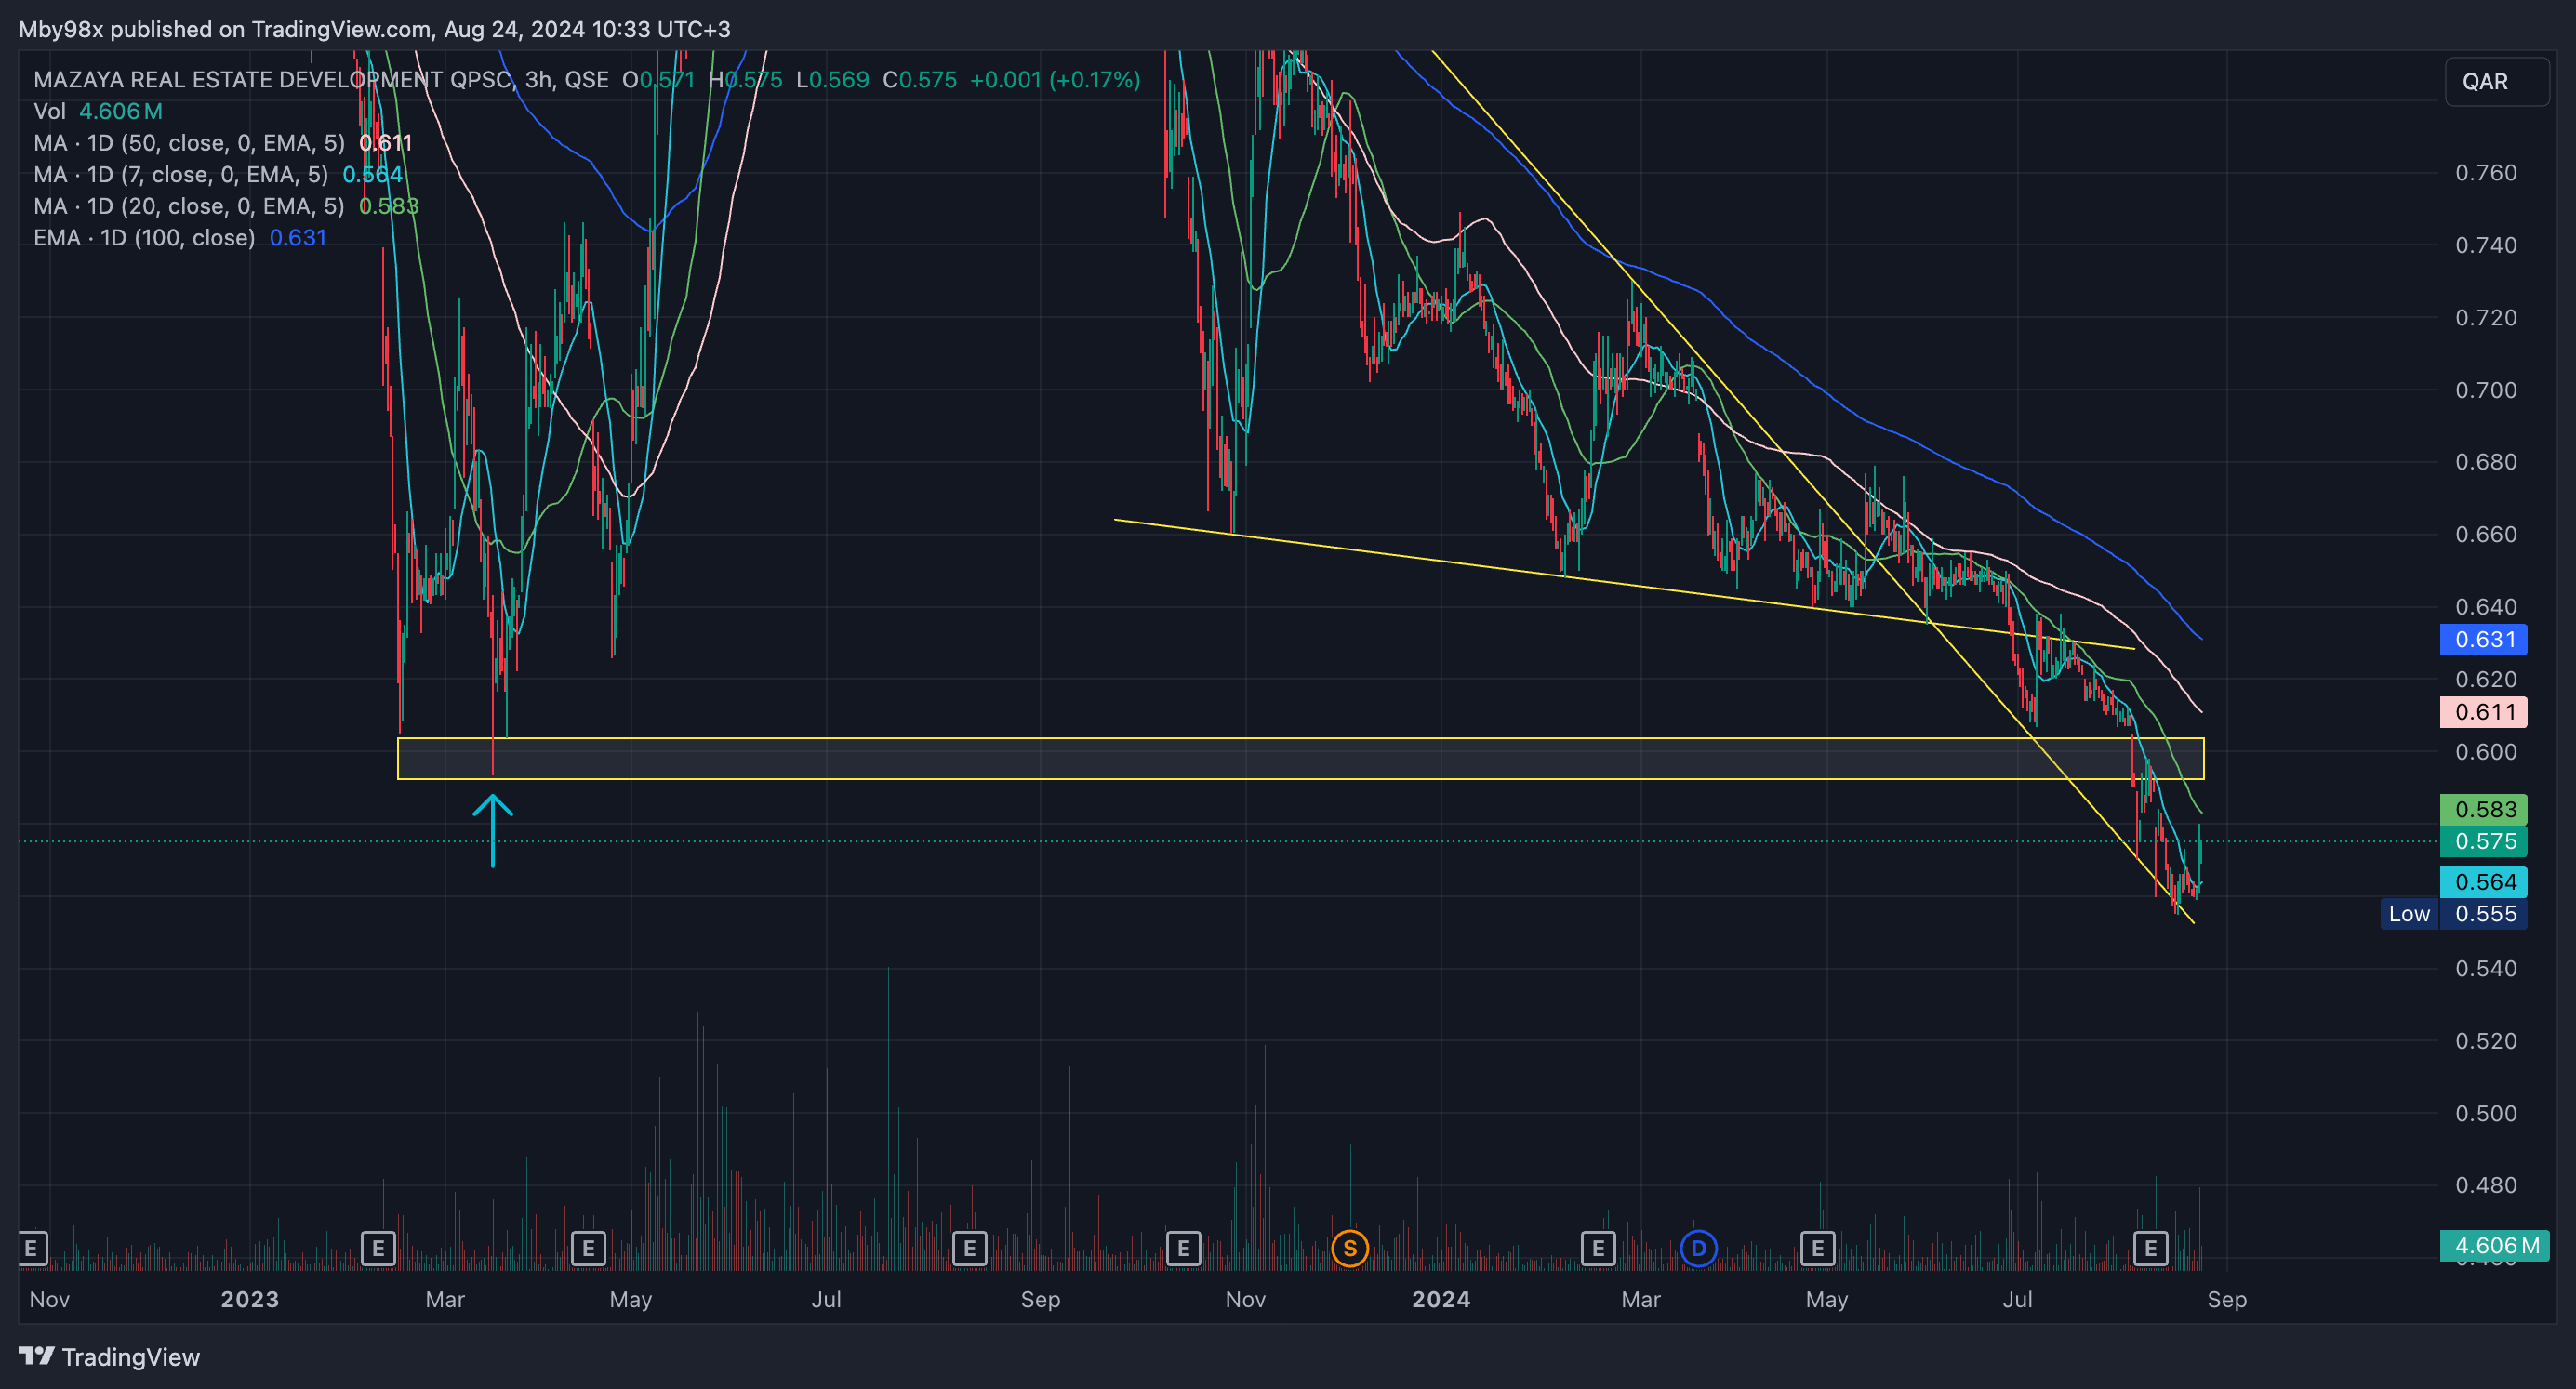Click the E earnings marker just right of the D marker
Screen dimensions: 2576x1389
[x=1817, y=1248]
